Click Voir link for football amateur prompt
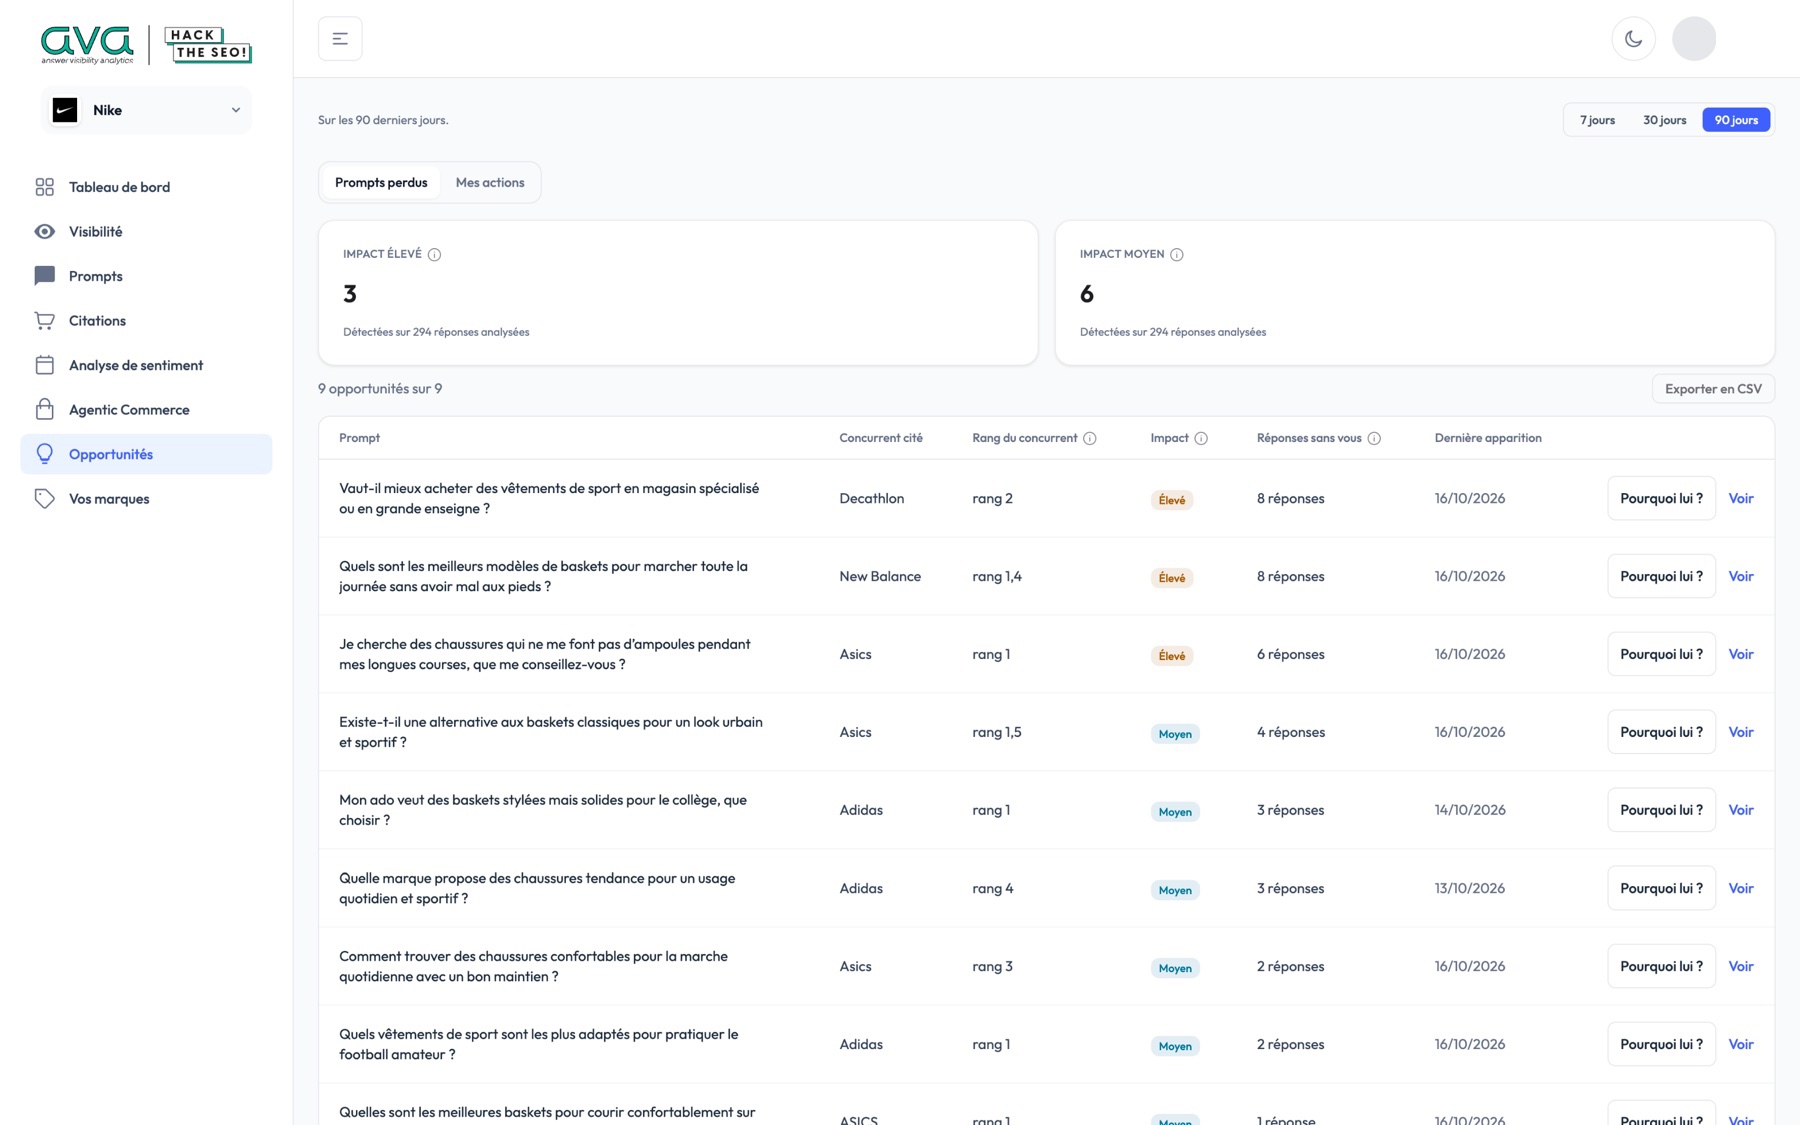The image size is (1800, 1125). click(1741, 1044)
